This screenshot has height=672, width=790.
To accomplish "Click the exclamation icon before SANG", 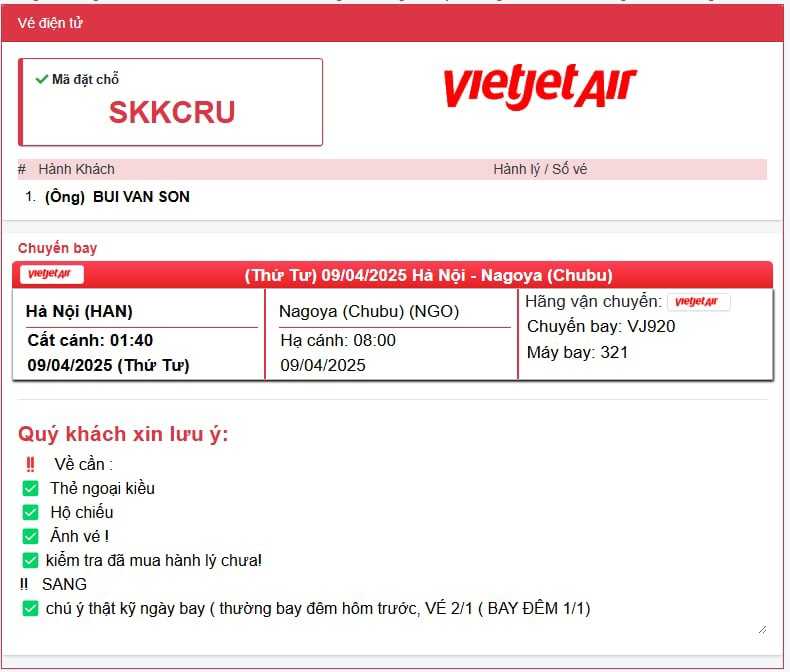I will (24, 584).
